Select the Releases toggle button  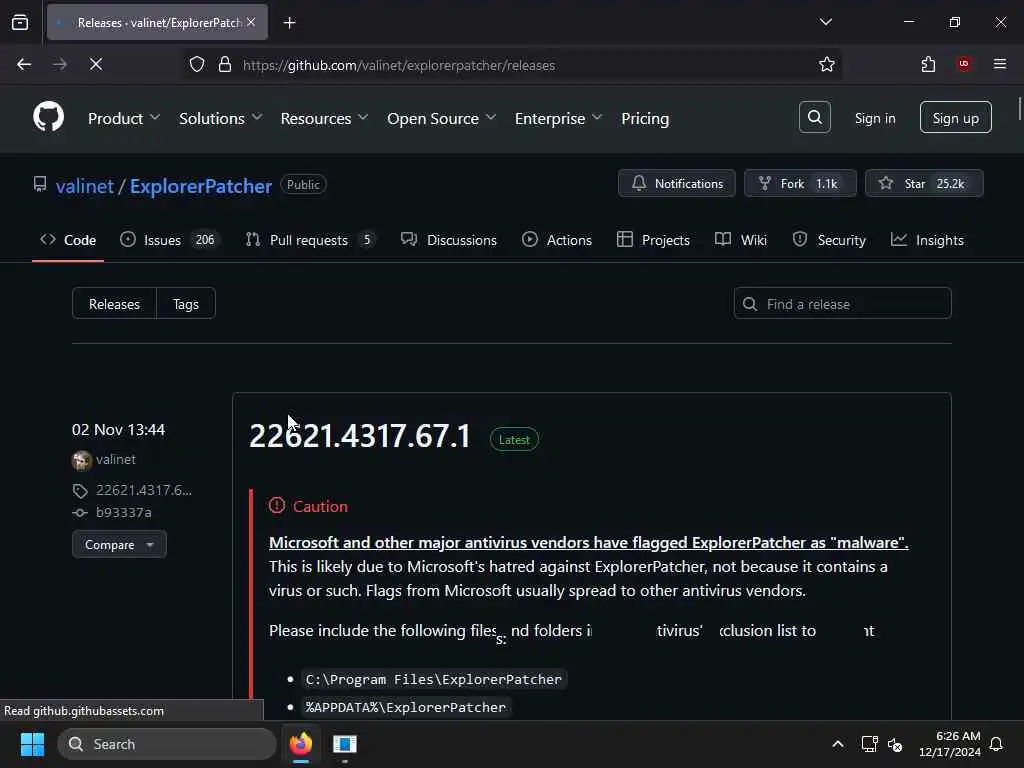point(114,304)
